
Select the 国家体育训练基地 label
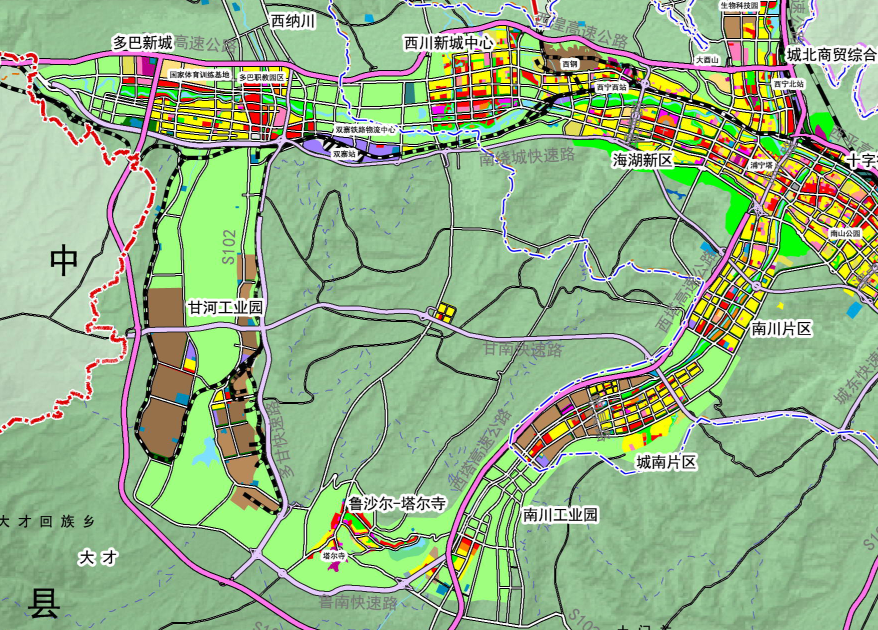tap(199, 74)
